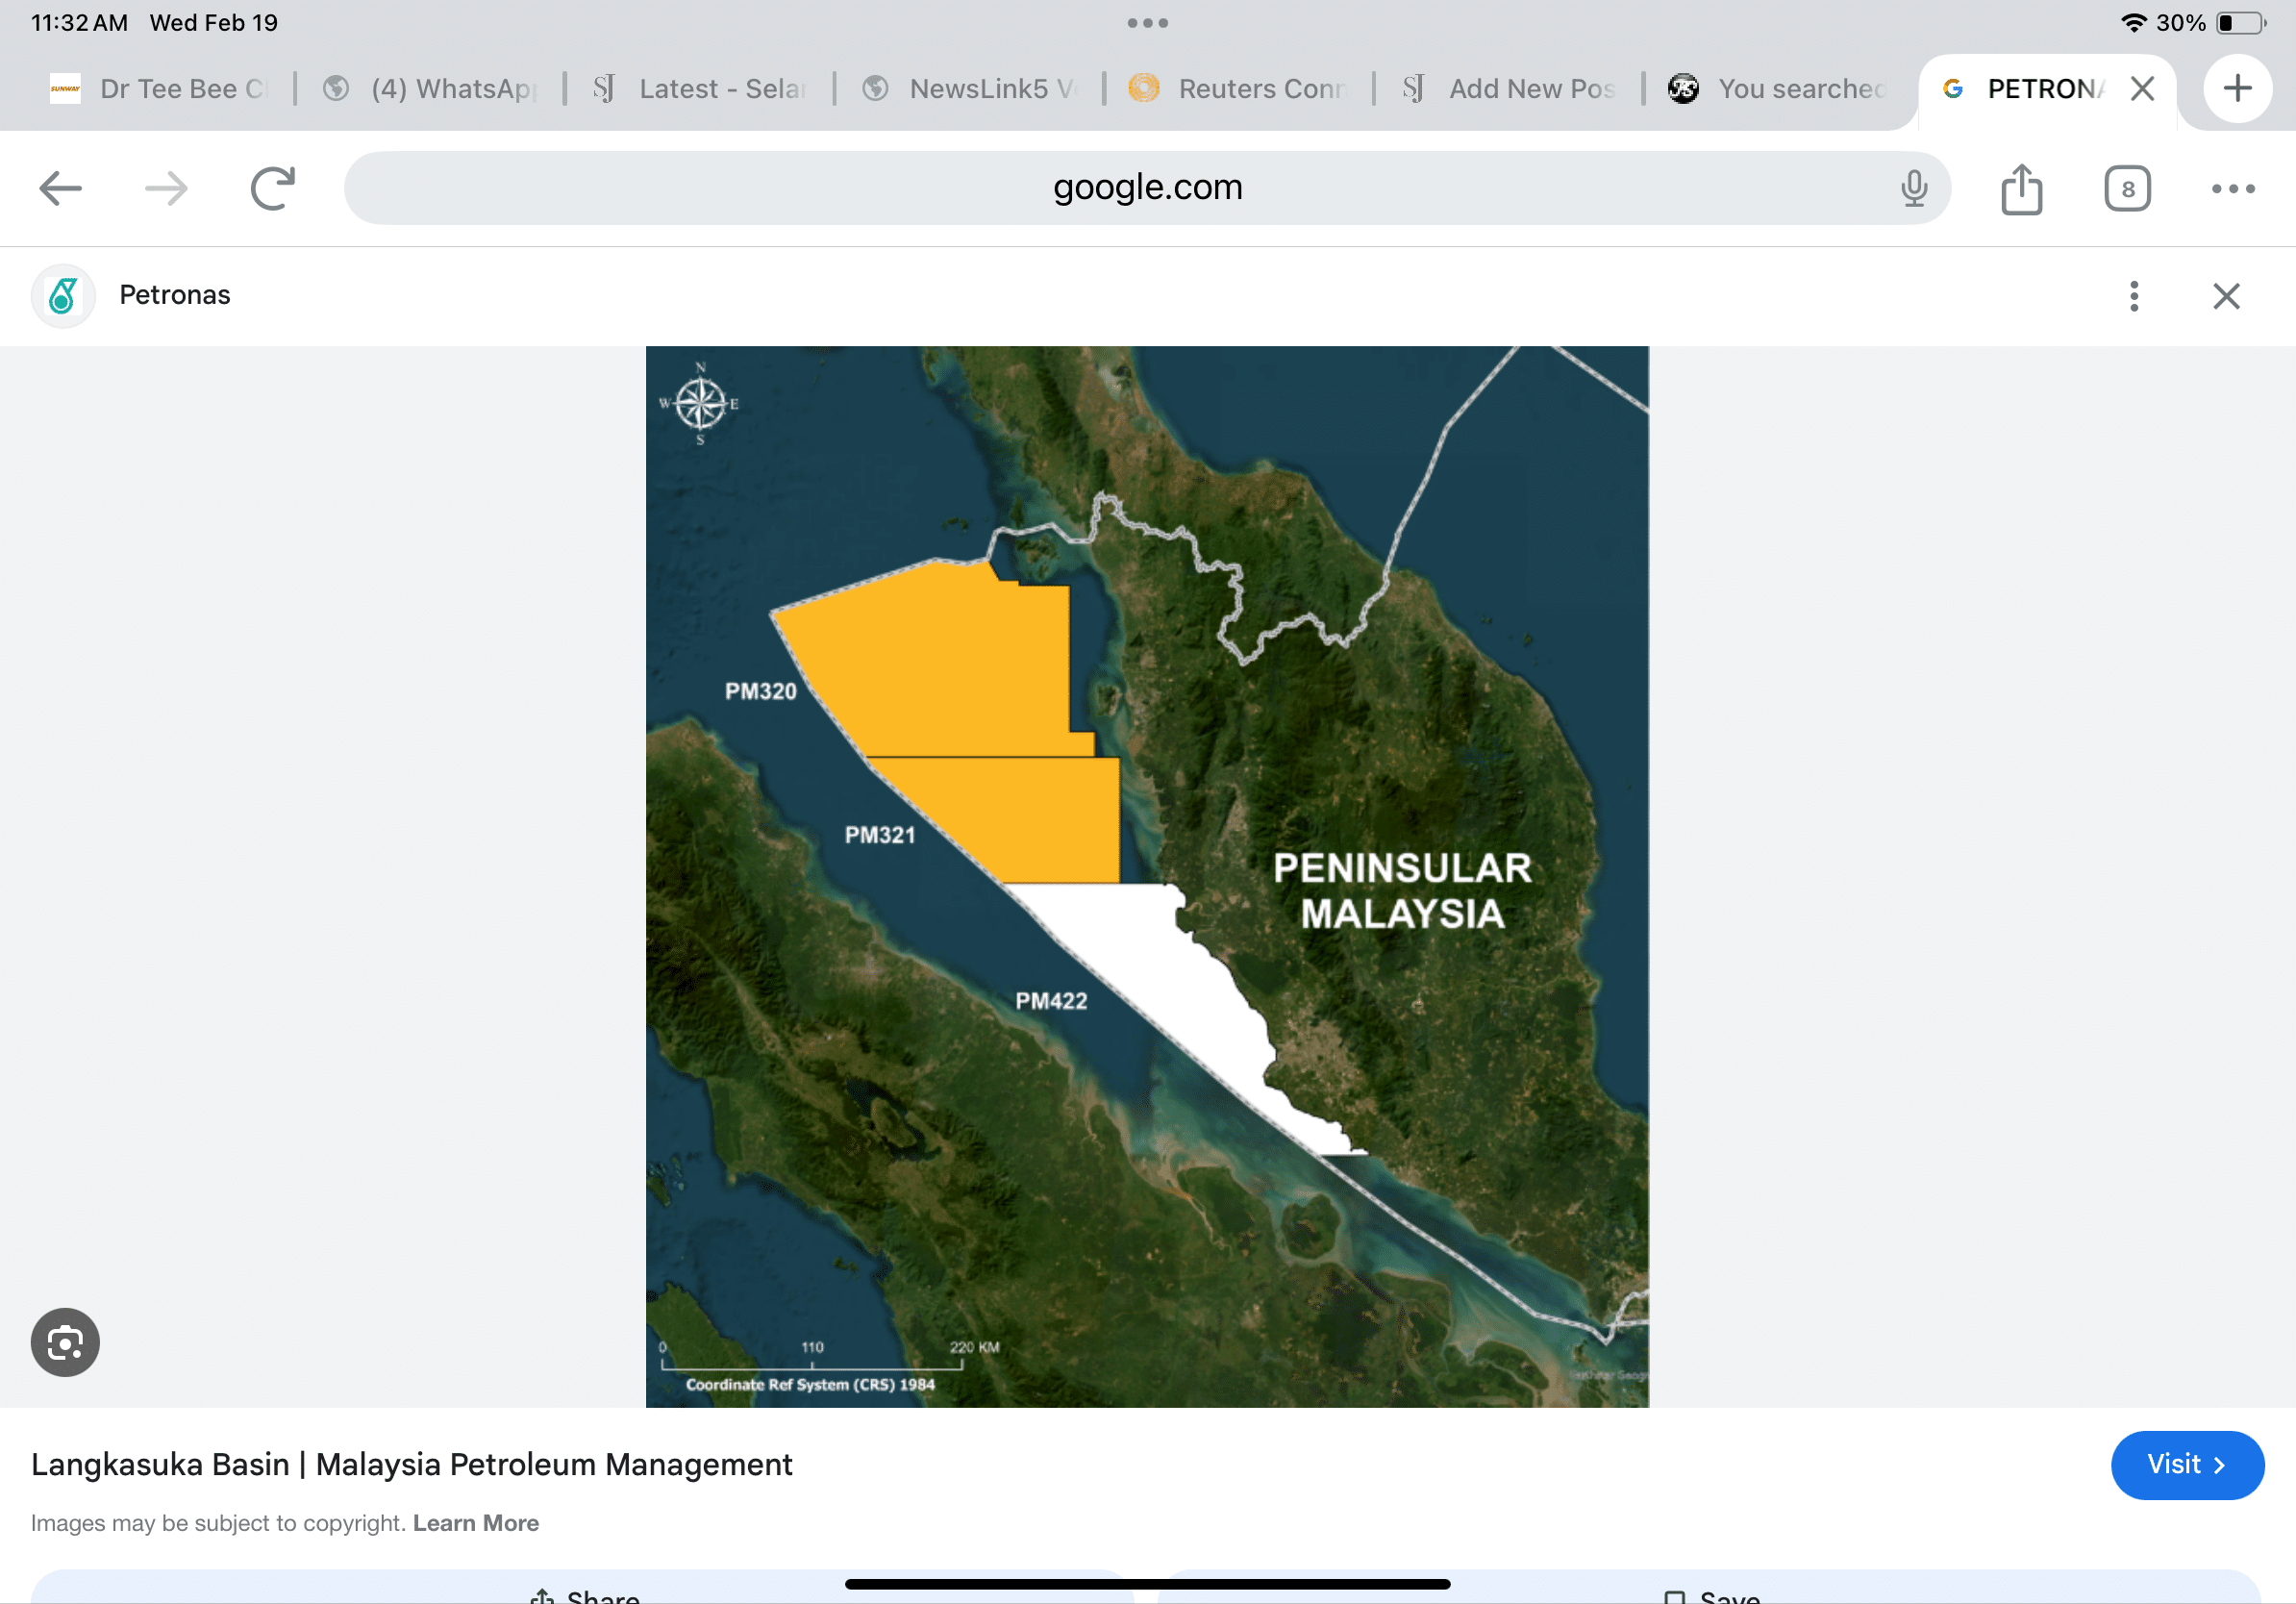Screen dimensions: 2296x1604
Task: Tap the share icon in the toolbar
Action: (x=2021, y=188)
